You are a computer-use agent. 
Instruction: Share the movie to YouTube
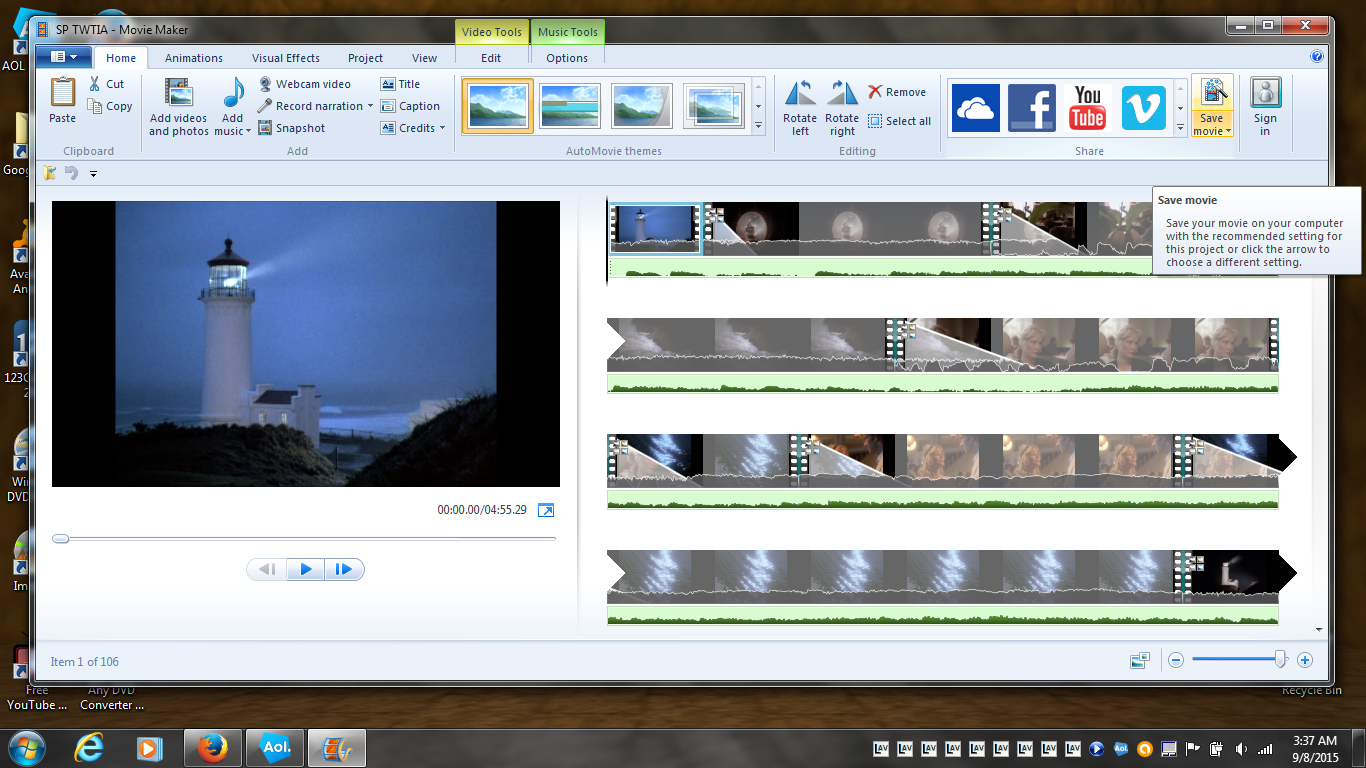1088,108
